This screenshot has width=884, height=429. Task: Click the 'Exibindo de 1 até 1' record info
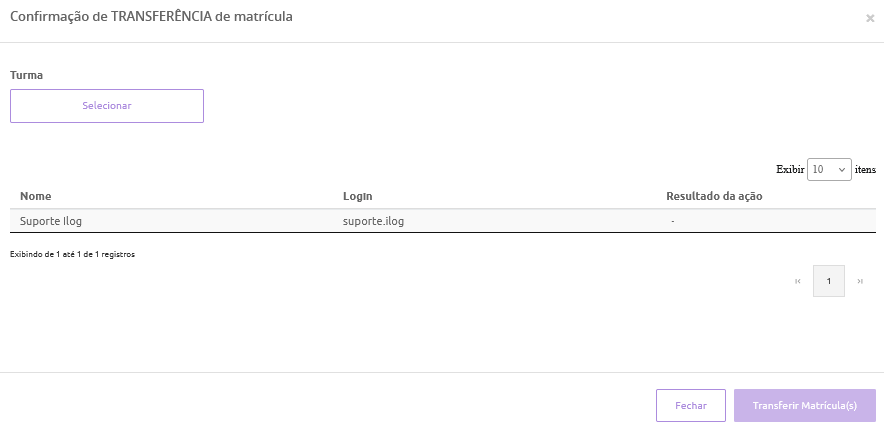[72, 254]
